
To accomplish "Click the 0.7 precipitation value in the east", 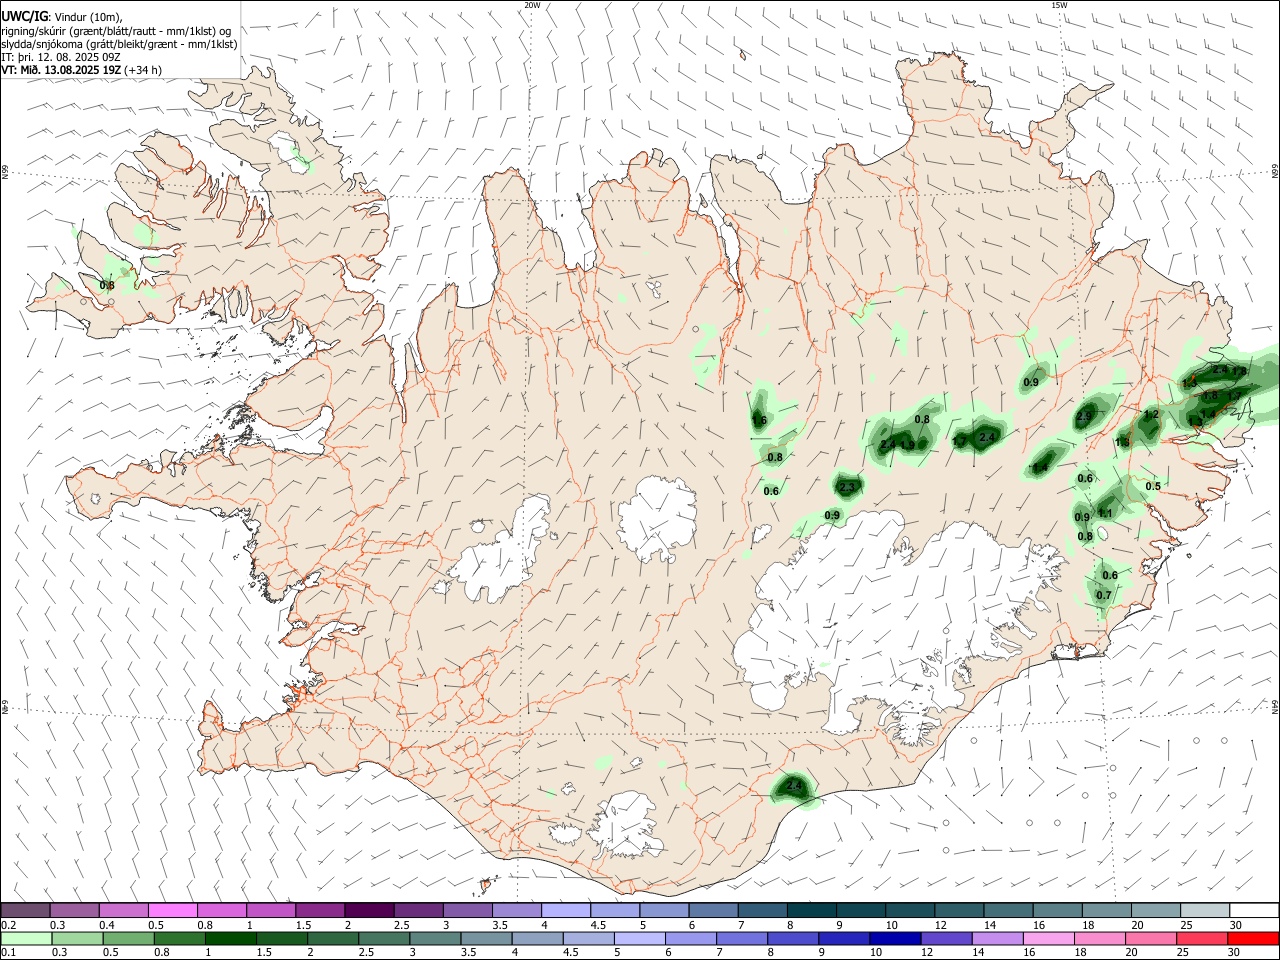I will point(1104,595).
